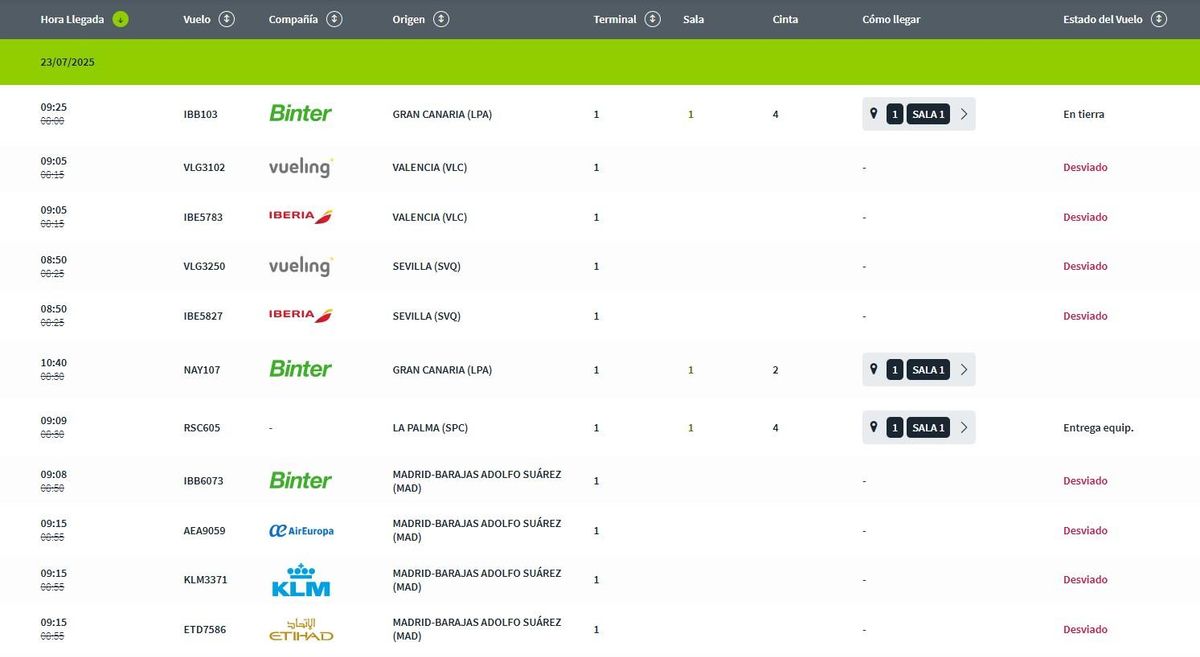Click the location pin icon for RSC605
The width and height of the screenshot is (1200, 657).
point(873,427)
